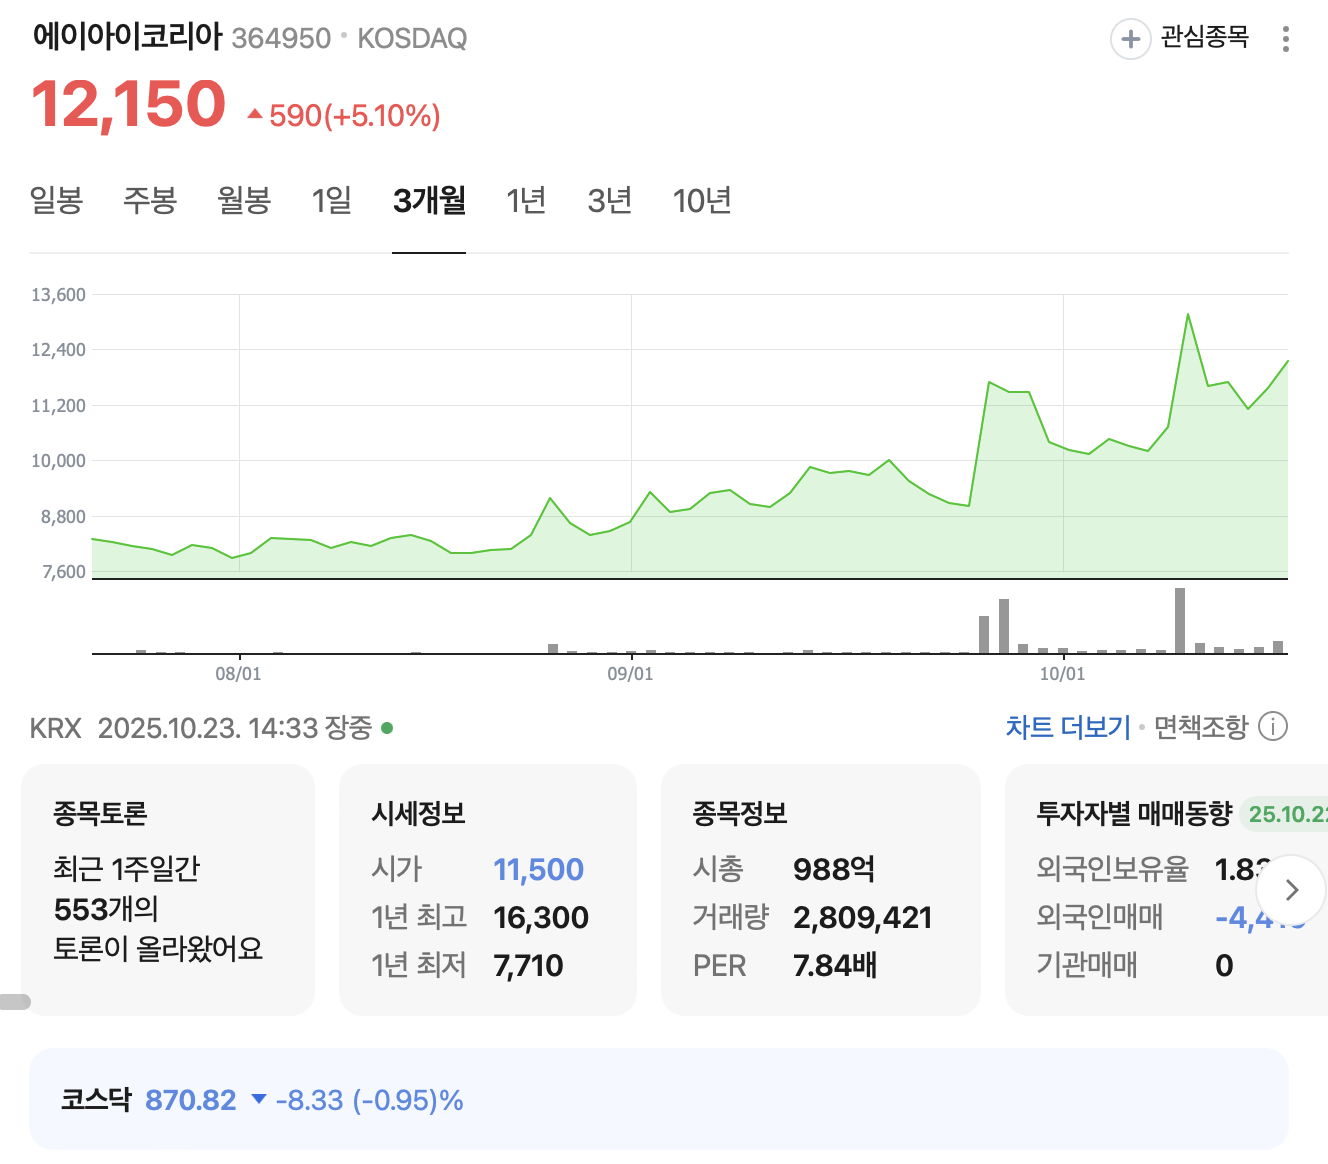This screenshot has width=1328, height=1164.
Task: Select the 주봉 weekly candle tab
Action: coord(150,201)
